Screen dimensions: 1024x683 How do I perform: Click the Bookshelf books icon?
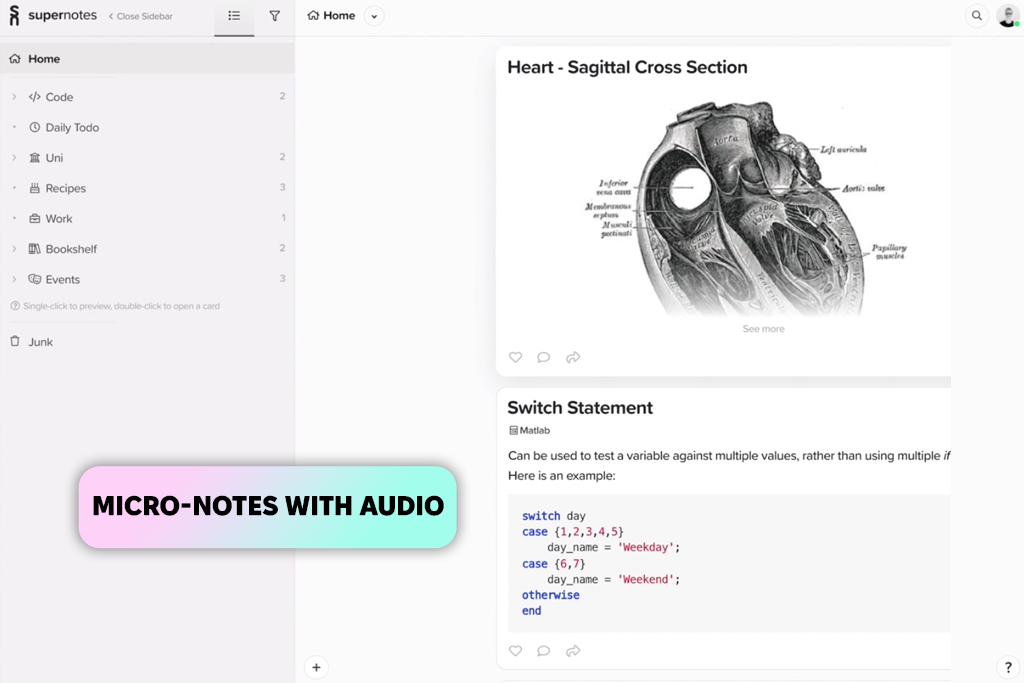click(x=35, y=249)
